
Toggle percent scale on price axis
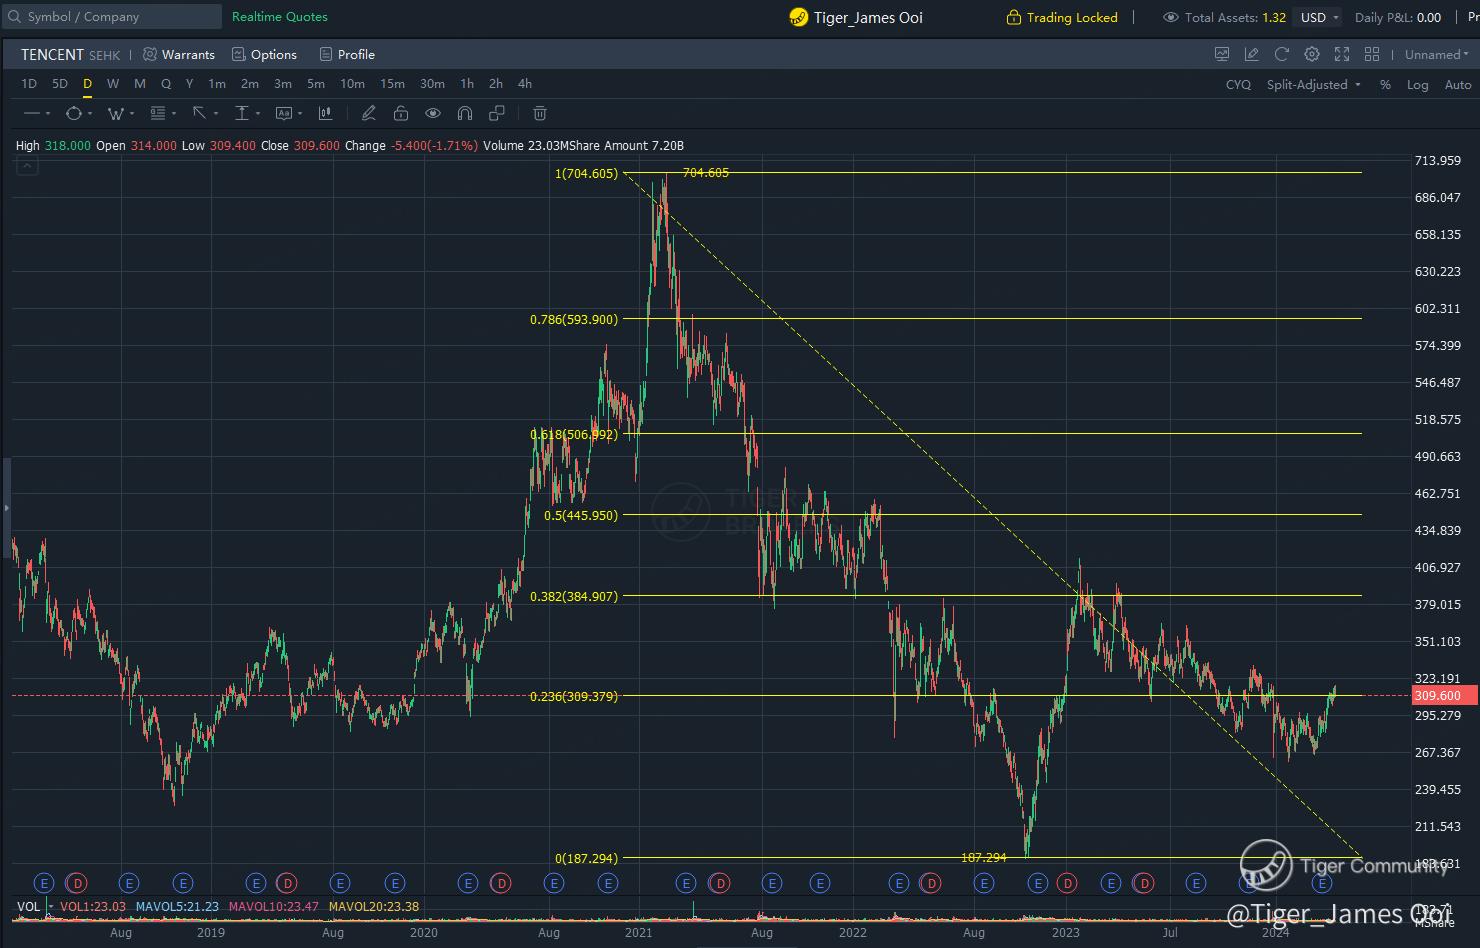coord(1385,85)
